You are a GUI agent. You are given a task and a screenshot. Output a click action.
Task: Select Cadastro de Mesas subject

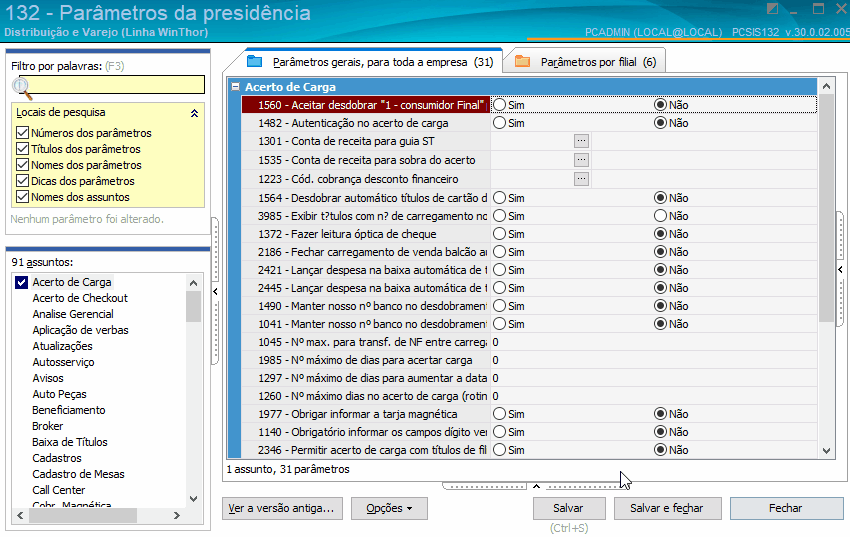pos(78,474)
